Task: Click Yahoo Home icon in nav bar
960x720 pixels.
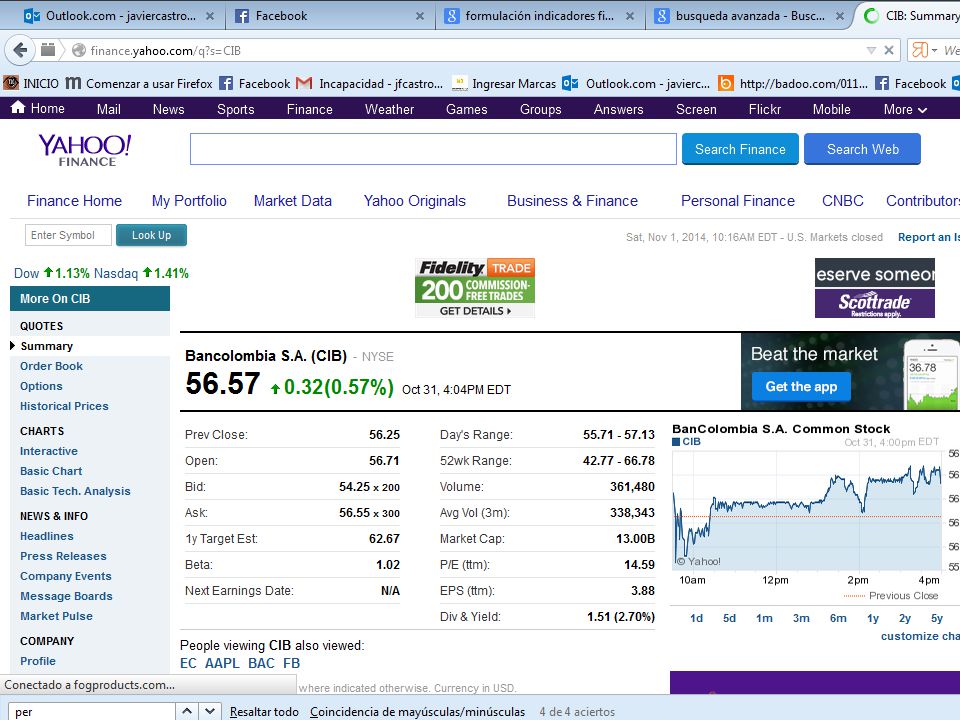Action: (18, 108)
